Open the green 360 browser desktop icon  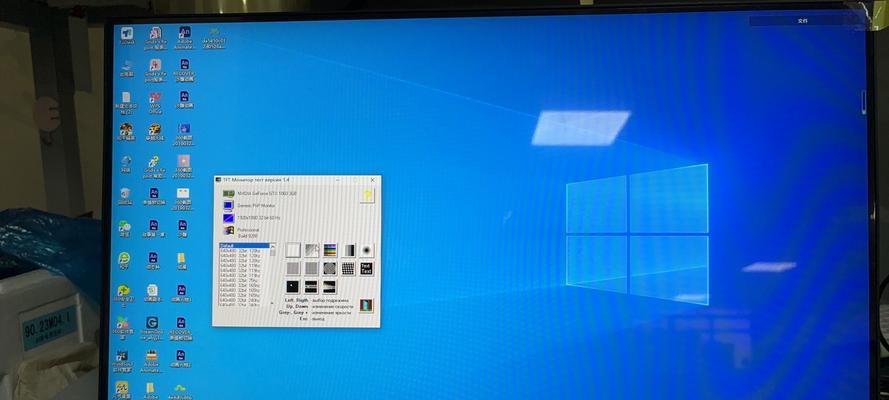click(124, 261)
